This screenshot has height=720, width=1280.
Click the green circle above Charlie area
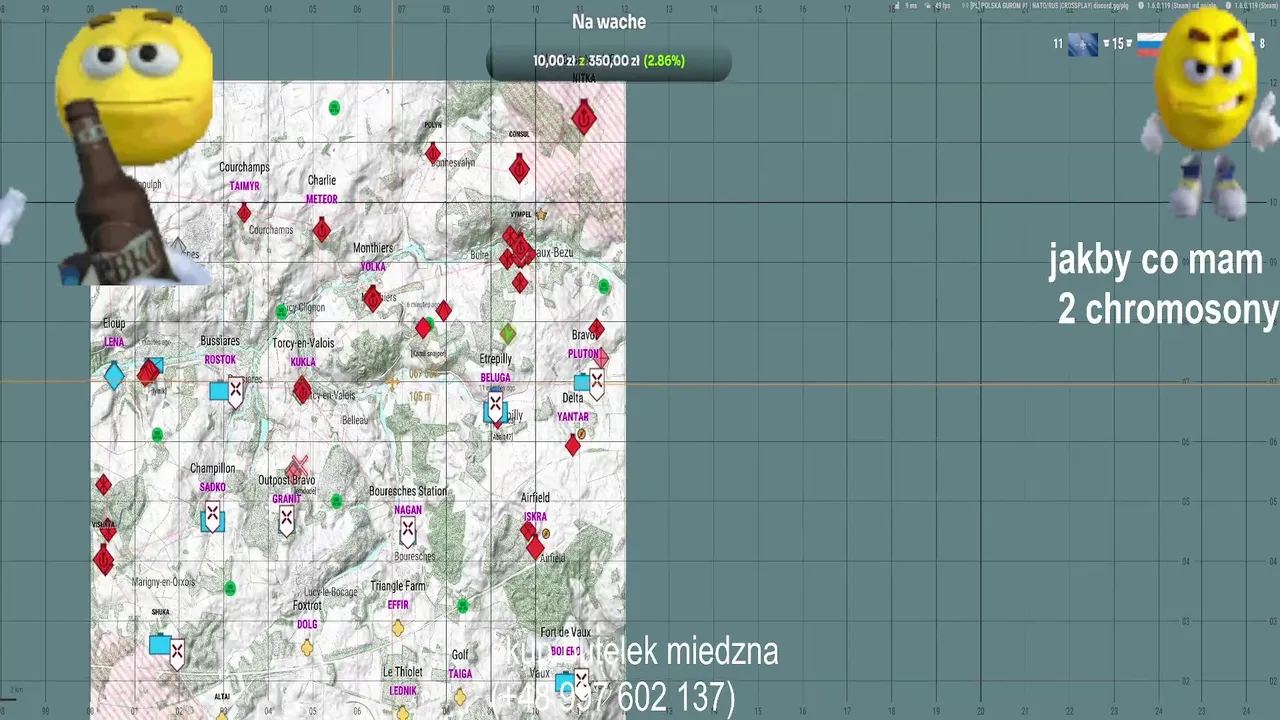334,108
